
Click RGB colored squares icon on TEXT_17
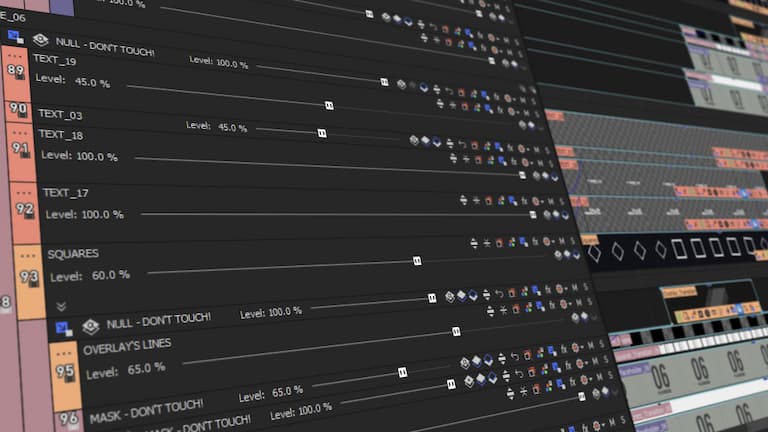point(501,201)
